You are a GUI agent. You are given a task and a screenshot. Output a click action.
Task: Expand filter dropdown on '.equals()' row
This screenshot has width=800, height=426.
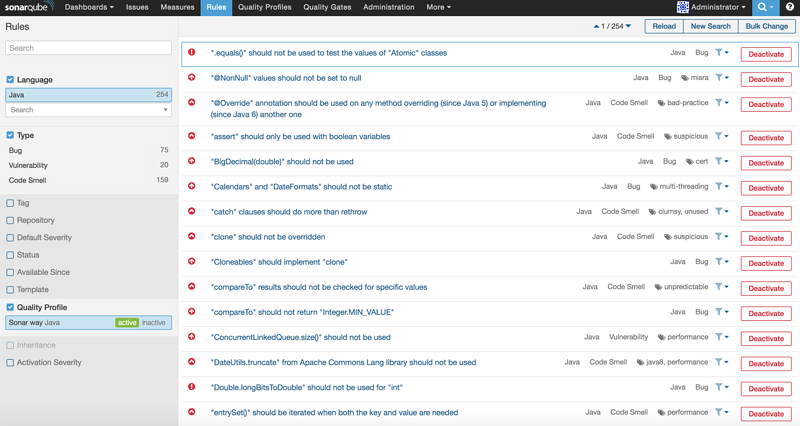coord(727,53)
